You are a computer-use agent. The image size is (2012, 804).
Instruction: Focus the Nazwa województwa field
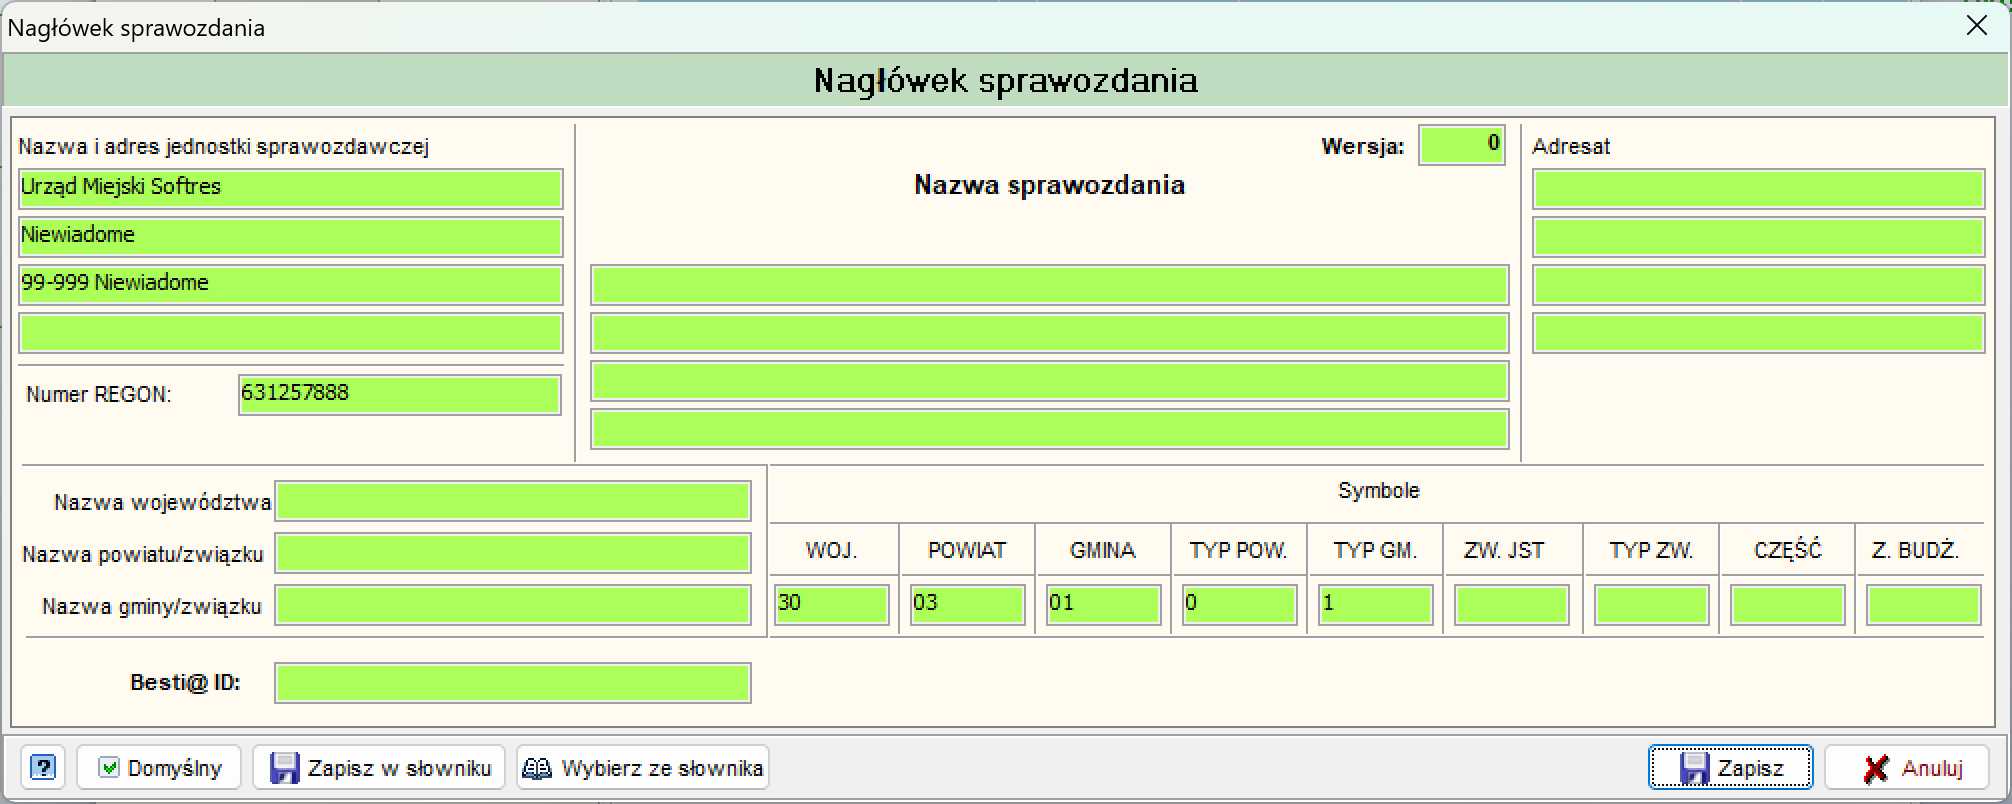(513, 501)
